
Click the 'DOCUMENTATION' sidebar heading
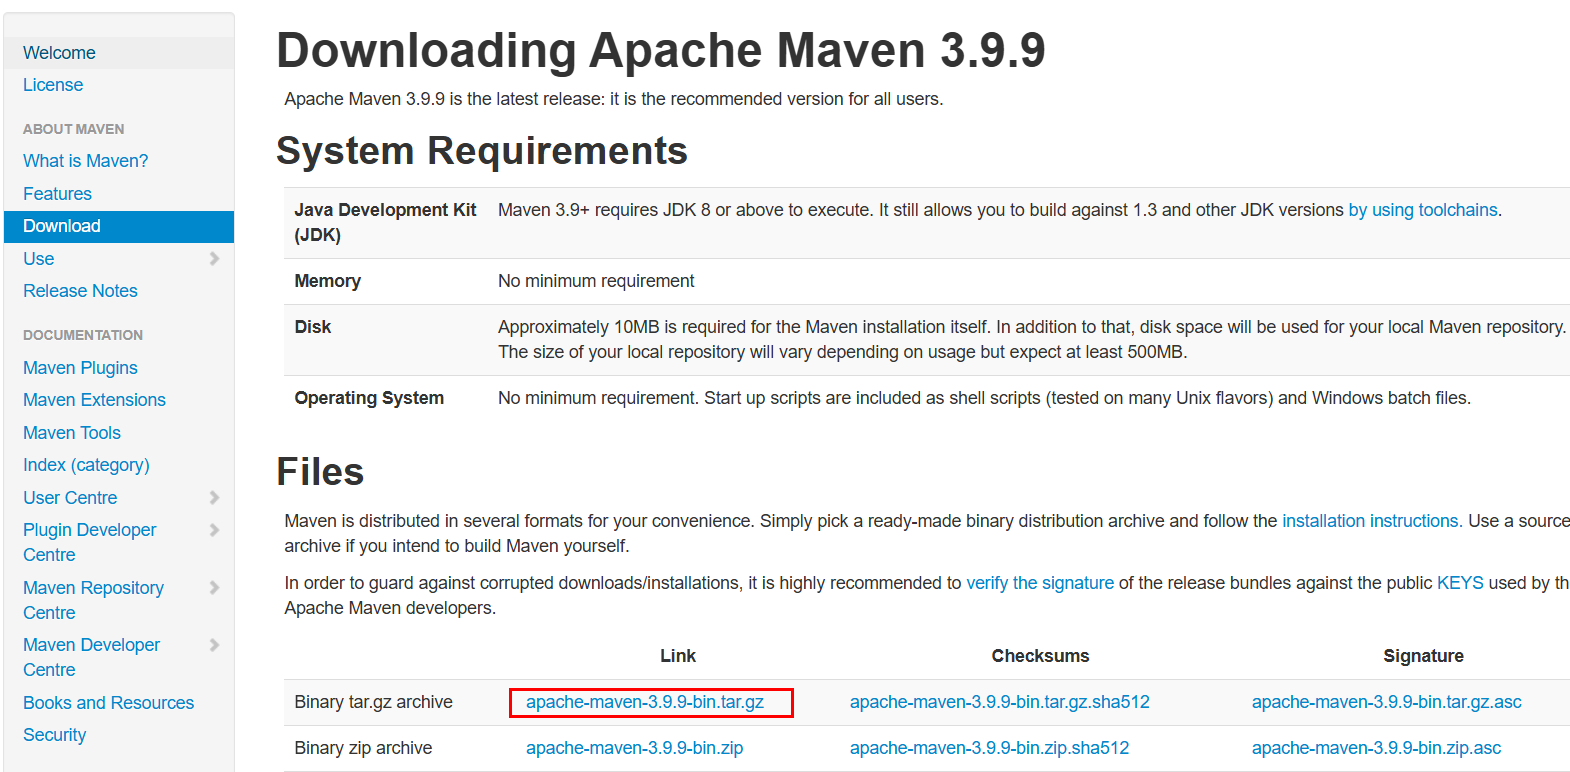(83, 335)
